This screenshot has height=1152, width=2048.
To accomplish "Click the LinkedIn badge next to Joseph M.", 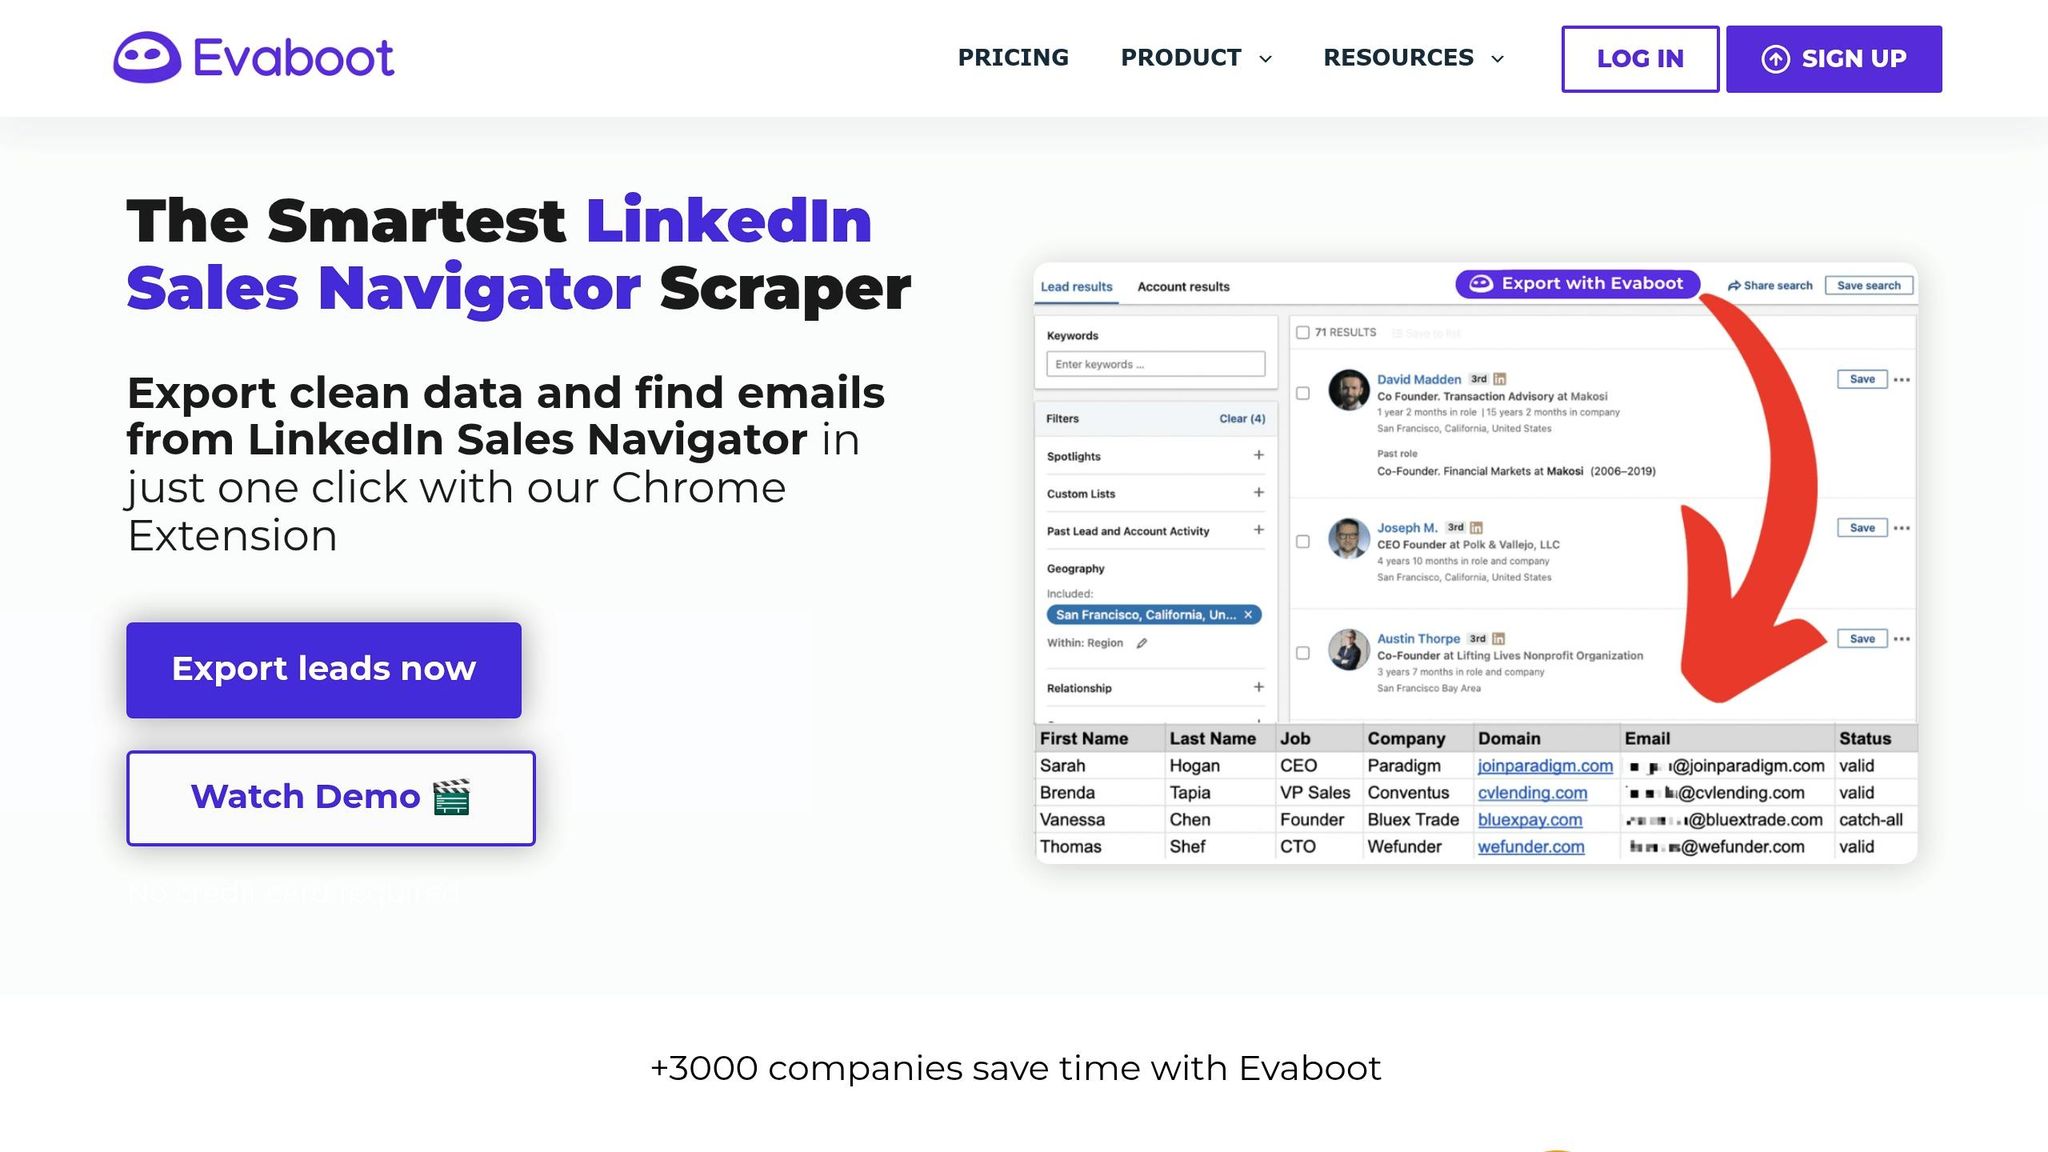I will pos(1476,528).
